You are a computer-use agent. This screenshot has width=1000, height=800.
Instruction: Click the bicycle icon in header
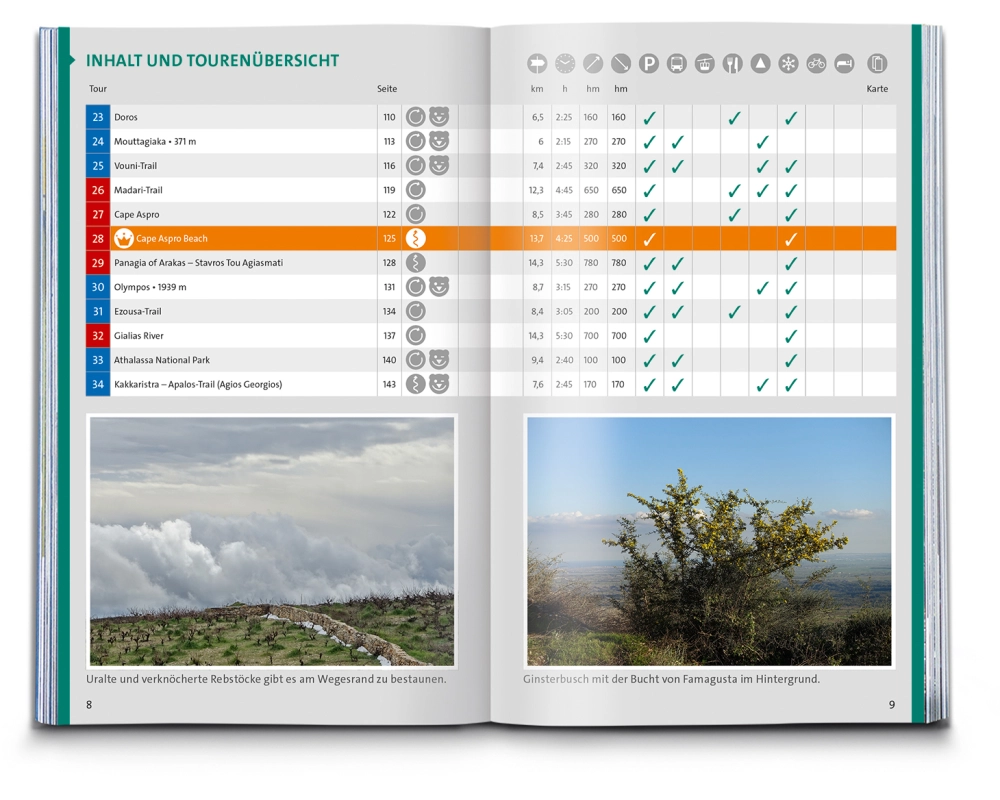[817, 64]
